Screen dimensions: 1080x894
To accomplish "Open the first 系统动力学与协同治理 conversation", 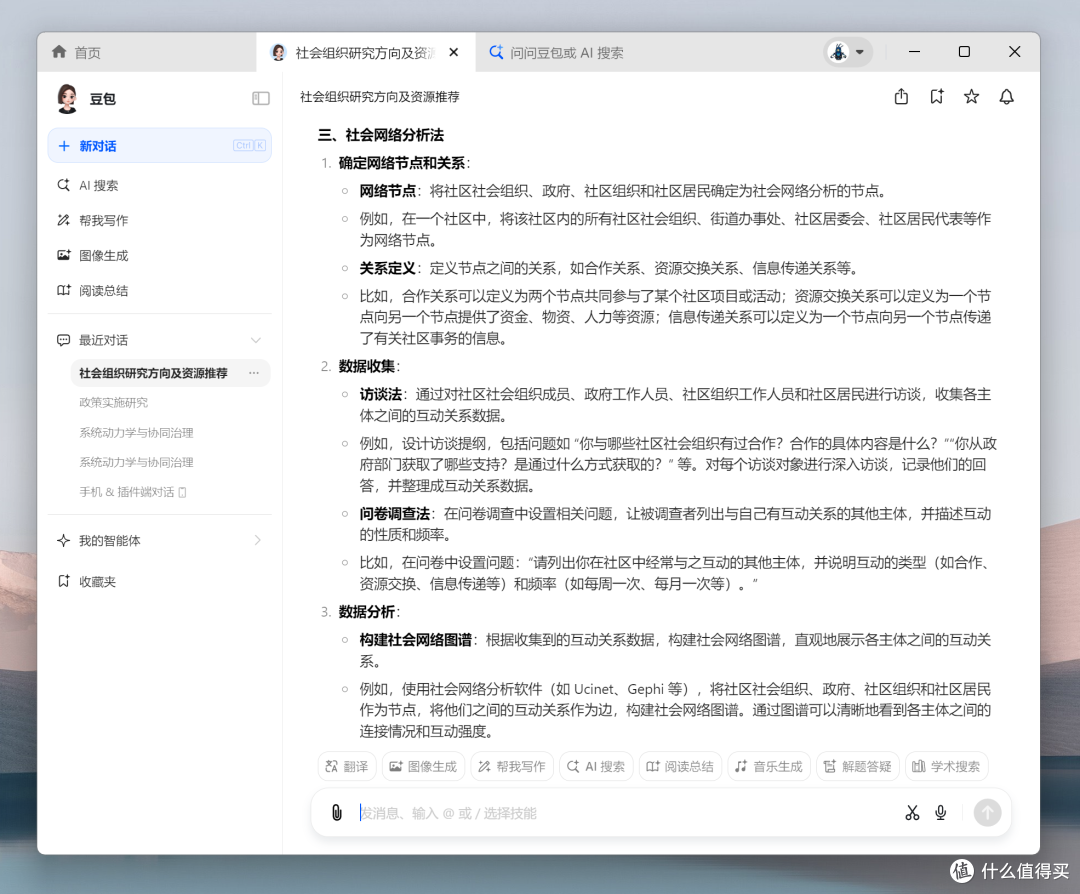I will (136, 433).
